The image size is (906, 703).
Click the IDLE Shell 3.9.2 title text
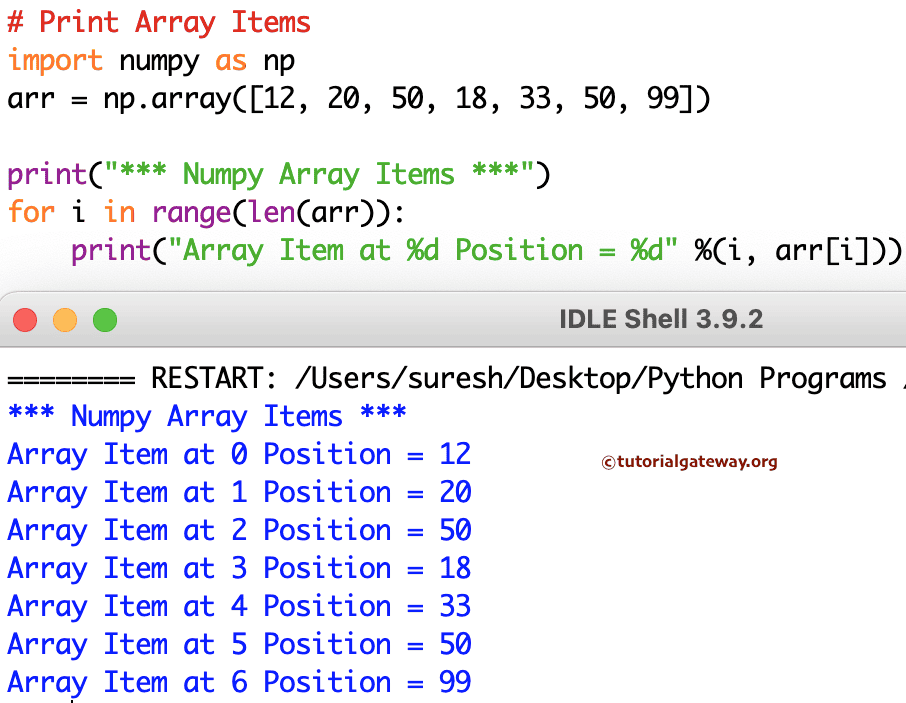tap(660, 320)
